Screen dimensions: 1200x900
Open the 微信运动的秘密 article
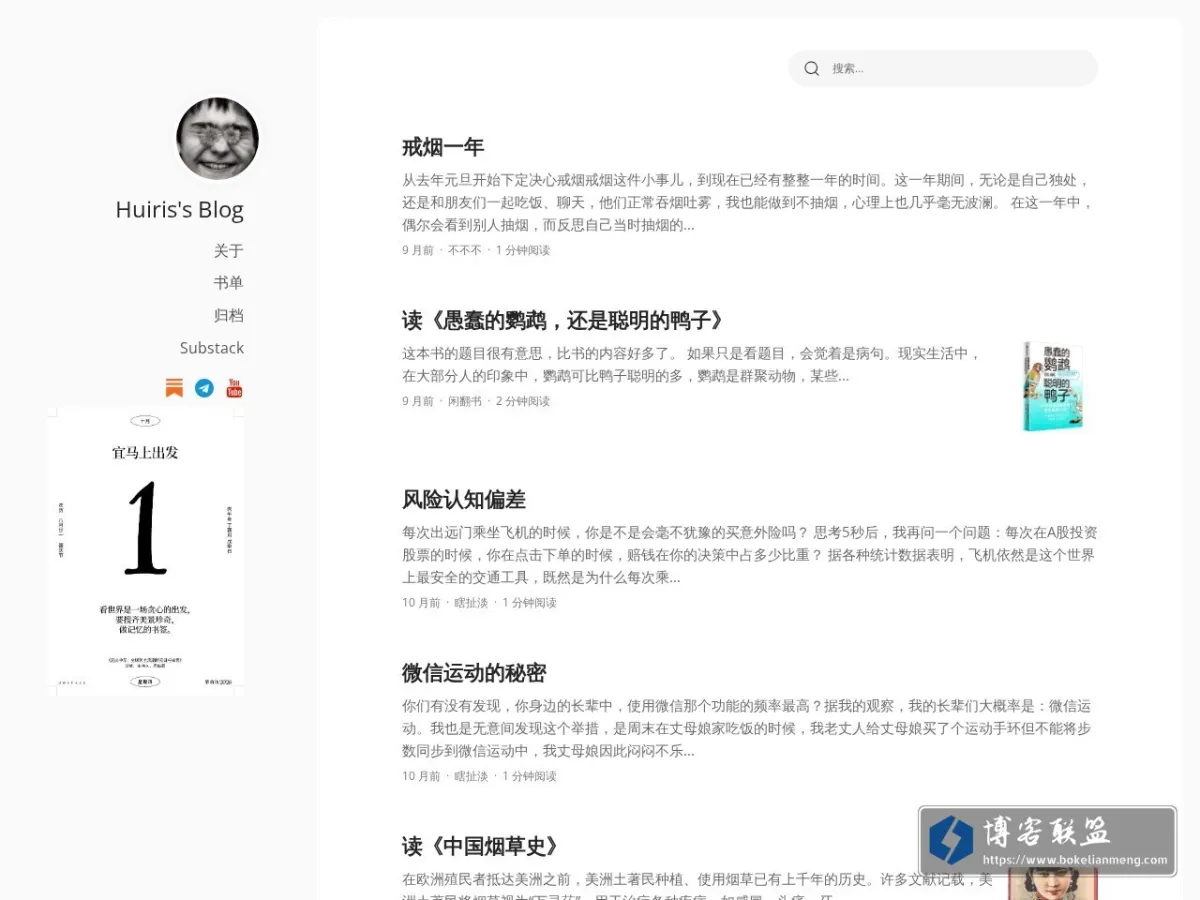pos(474,673)
